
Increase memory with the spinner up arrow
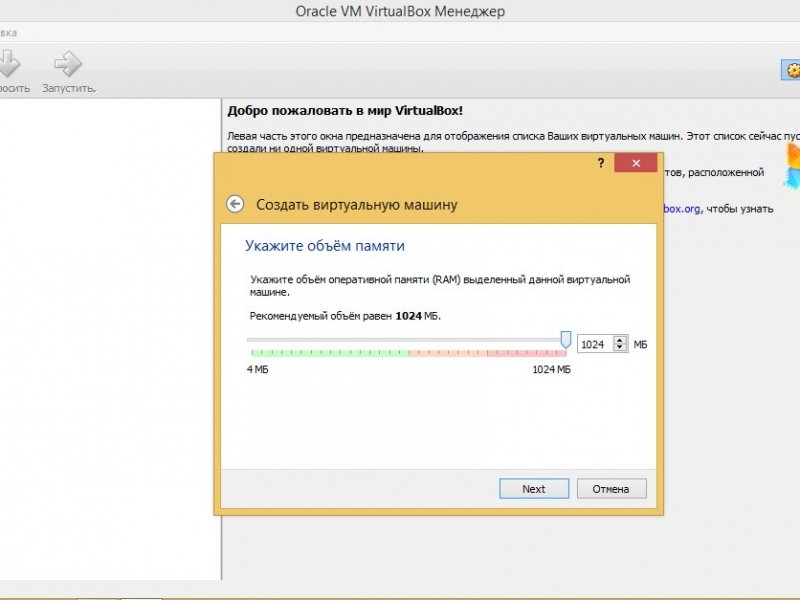click(x=620, y=340)
